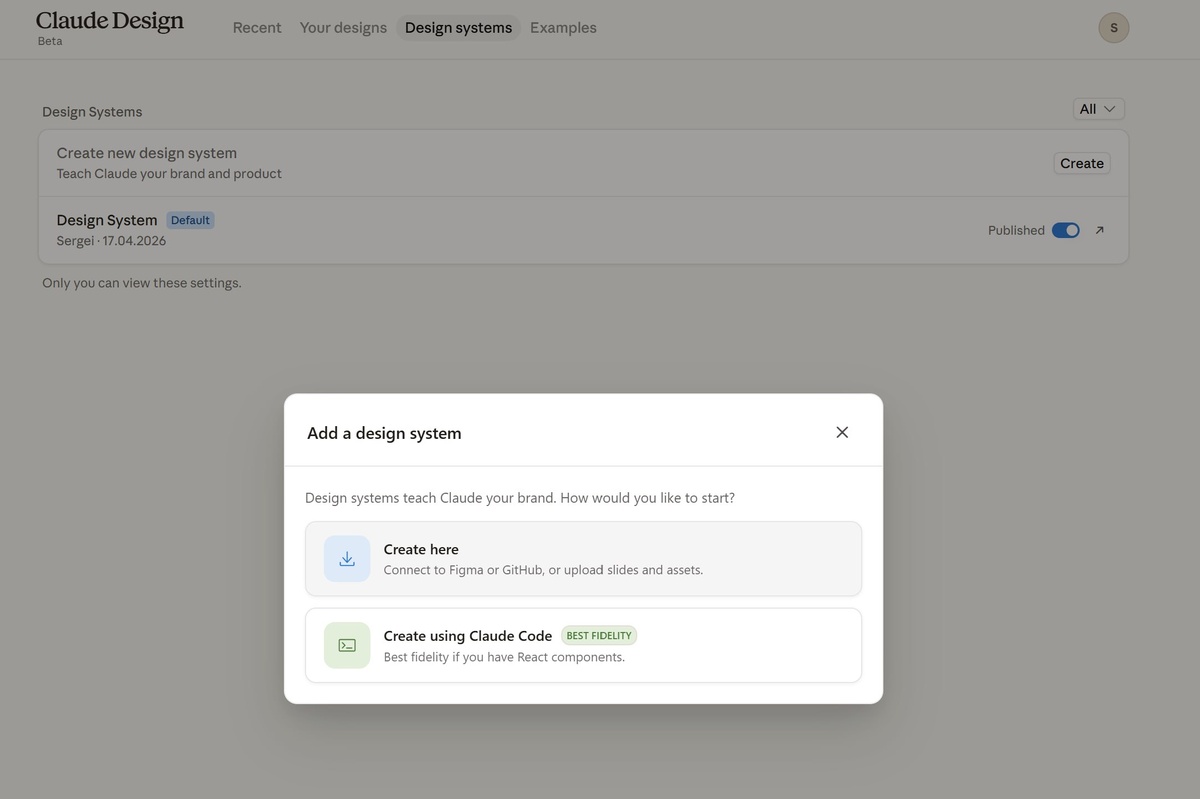Click the Beta label under the logo

[x=50, y=41]
